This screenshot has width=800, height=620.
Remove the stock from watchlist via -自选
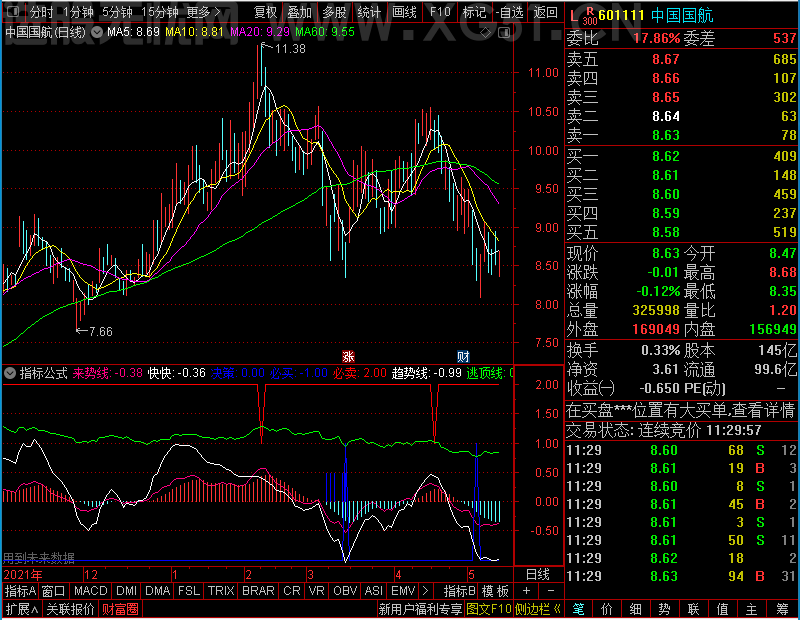coord(510,12)
